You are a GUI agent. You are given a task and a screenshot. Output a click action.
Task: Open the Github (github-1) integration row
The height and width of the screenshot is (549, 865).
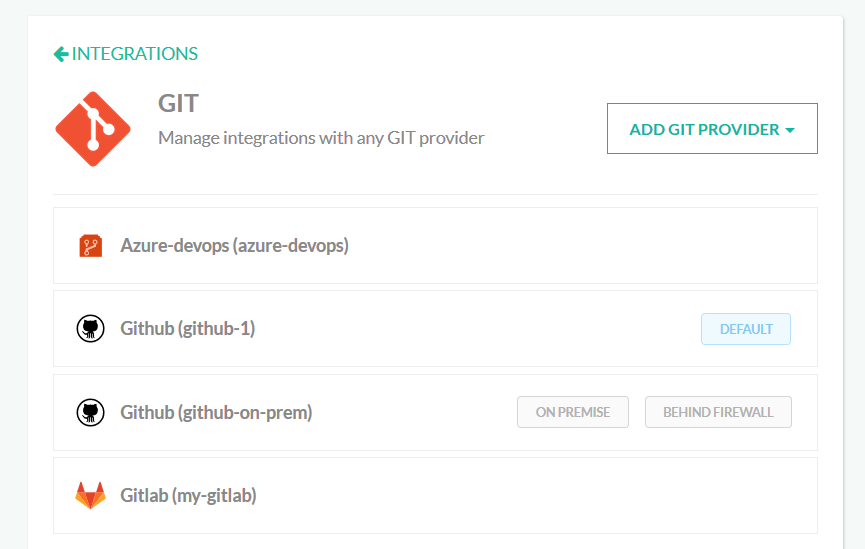tap(435, 329)
